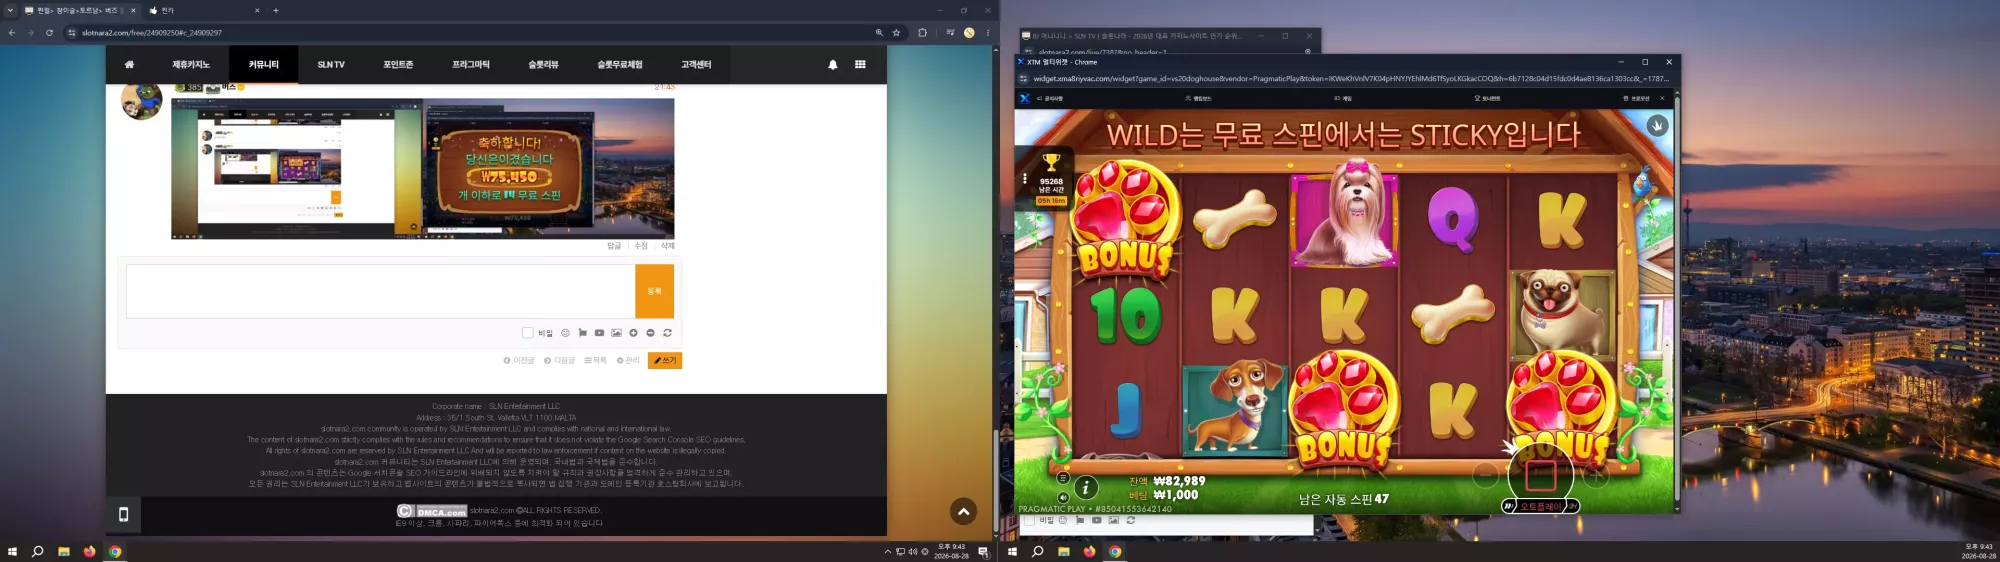Tick the 비밀 checkbox in the background window
The width and height of the screenshot is (2000, 562).
[x=1029, y=520]
